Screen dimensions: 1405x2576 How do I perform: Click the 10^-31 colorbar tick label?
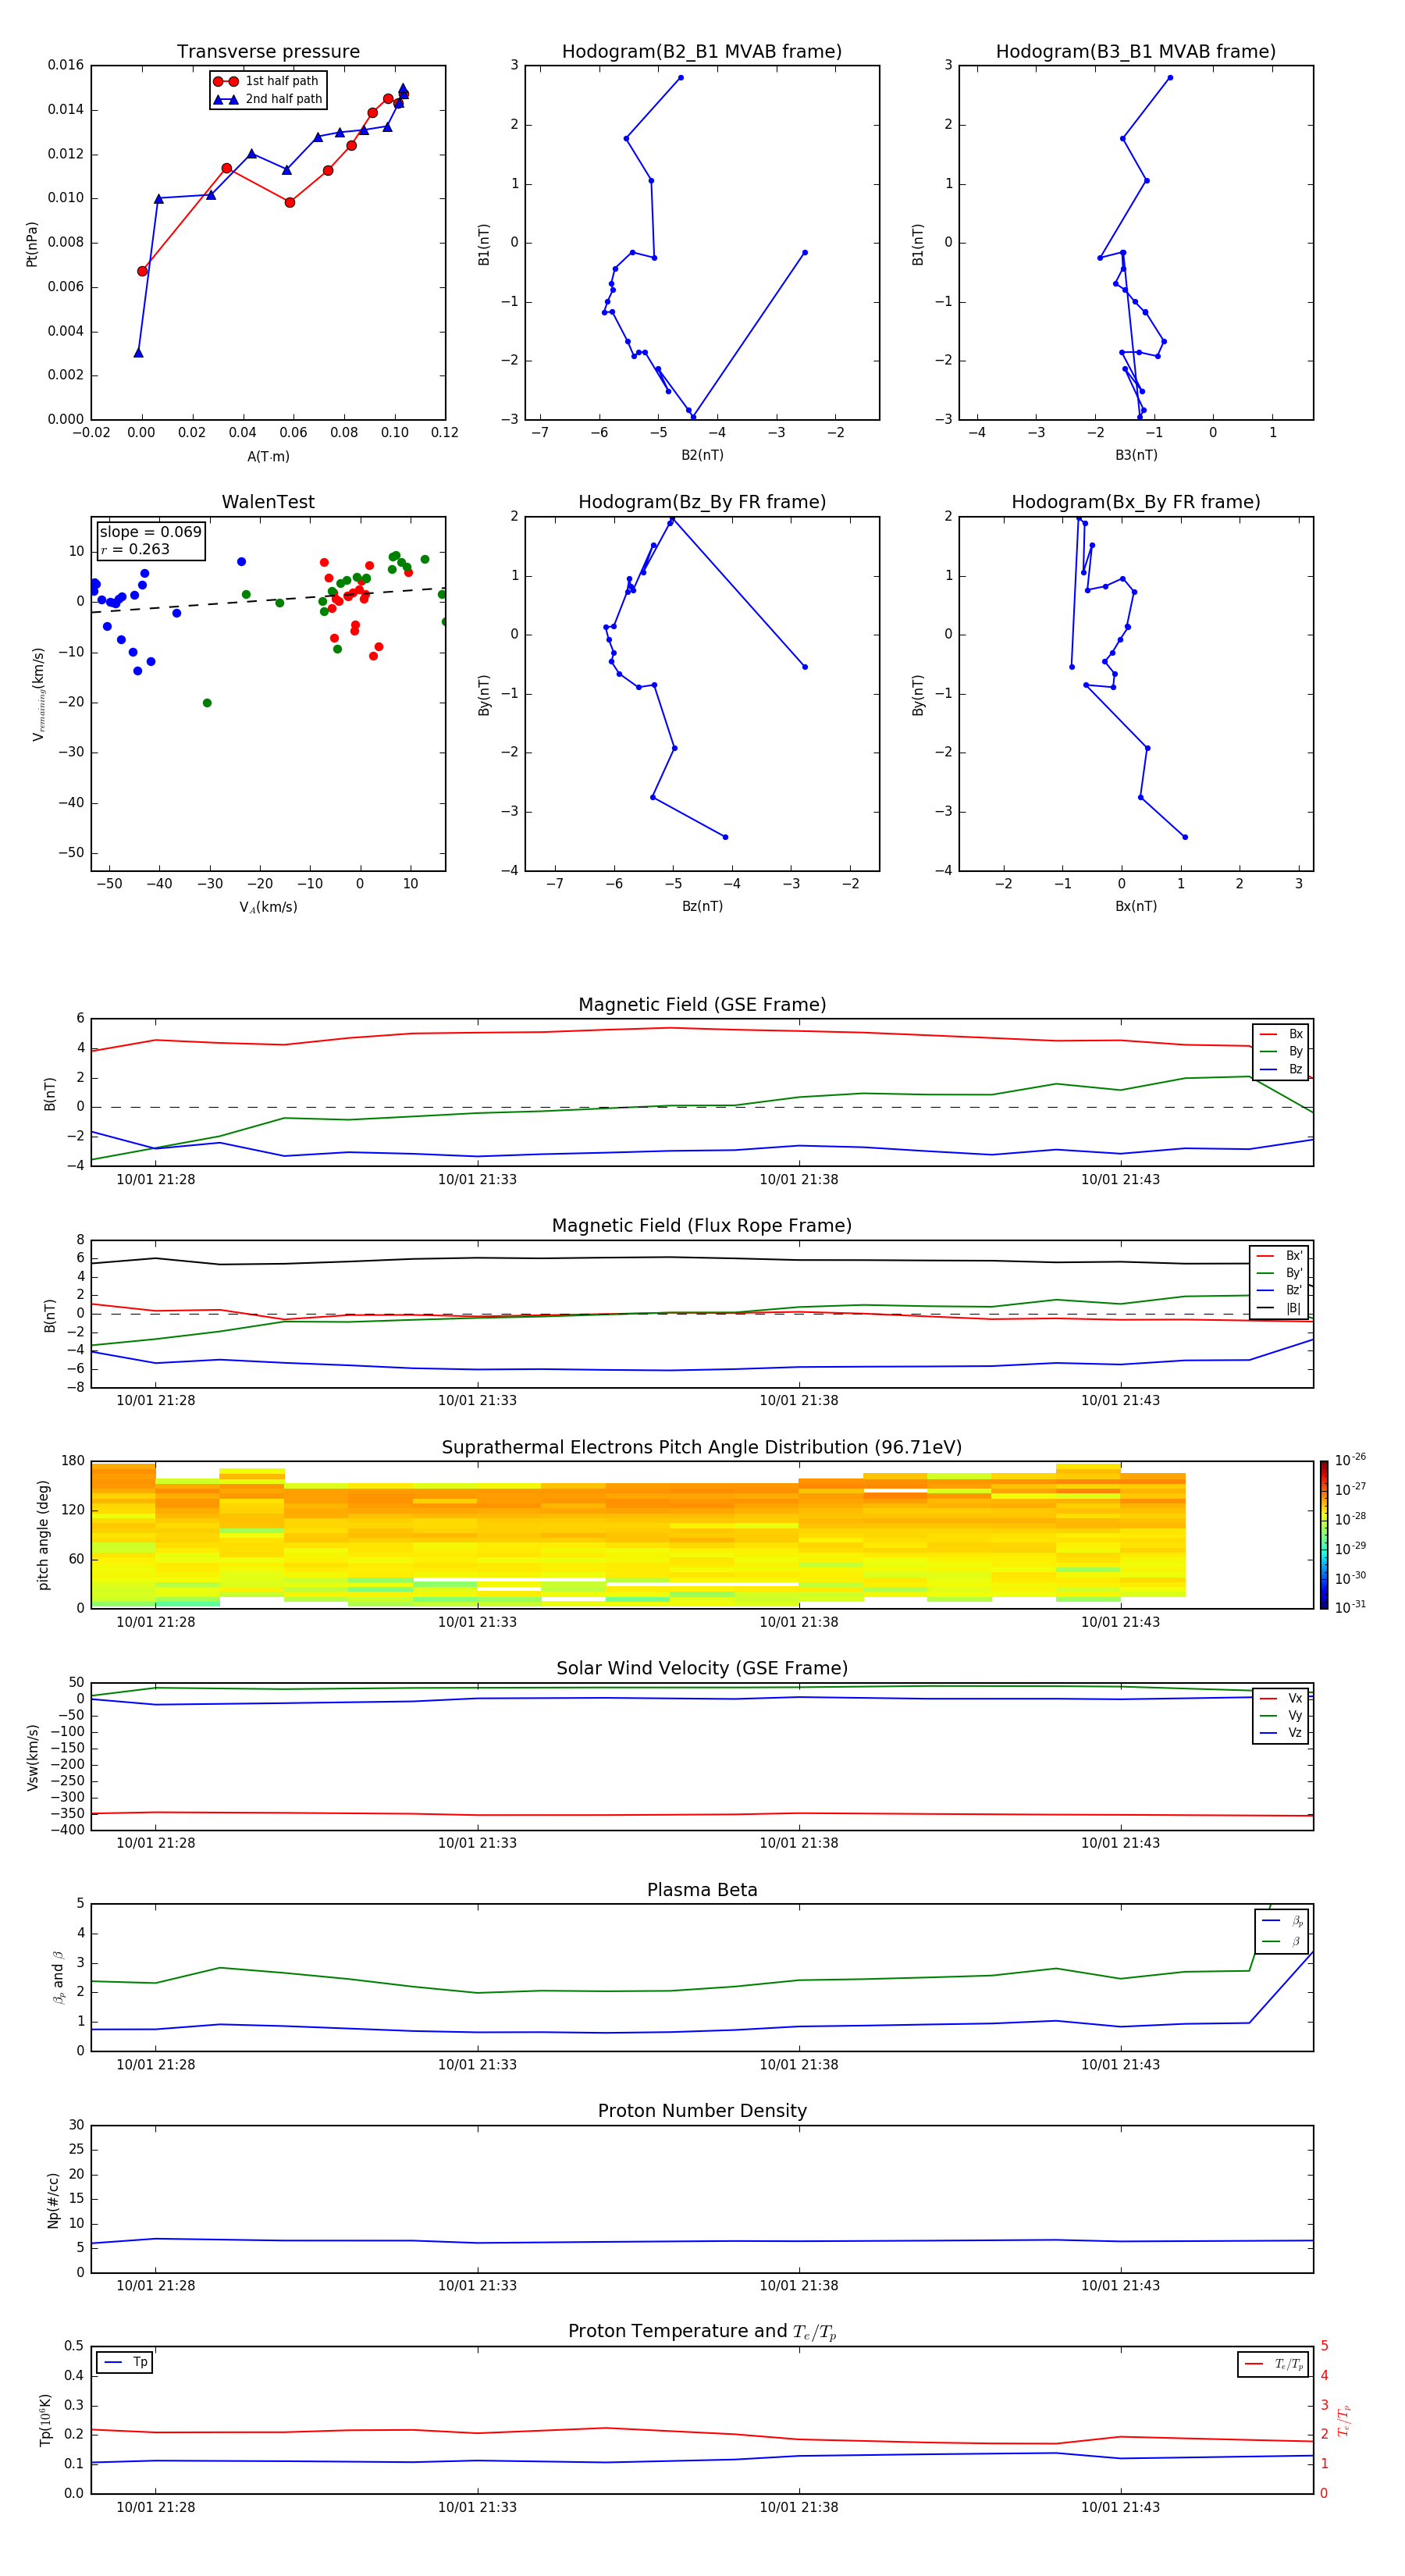point(1350,1607)
